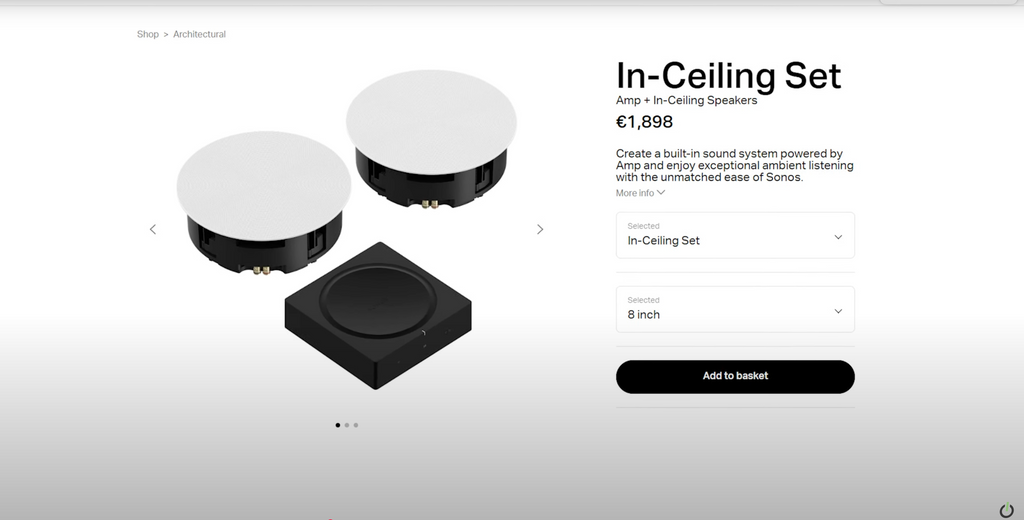The image size is (1024, 520).
Task: Expand the More info section
Action: point(640,193)
